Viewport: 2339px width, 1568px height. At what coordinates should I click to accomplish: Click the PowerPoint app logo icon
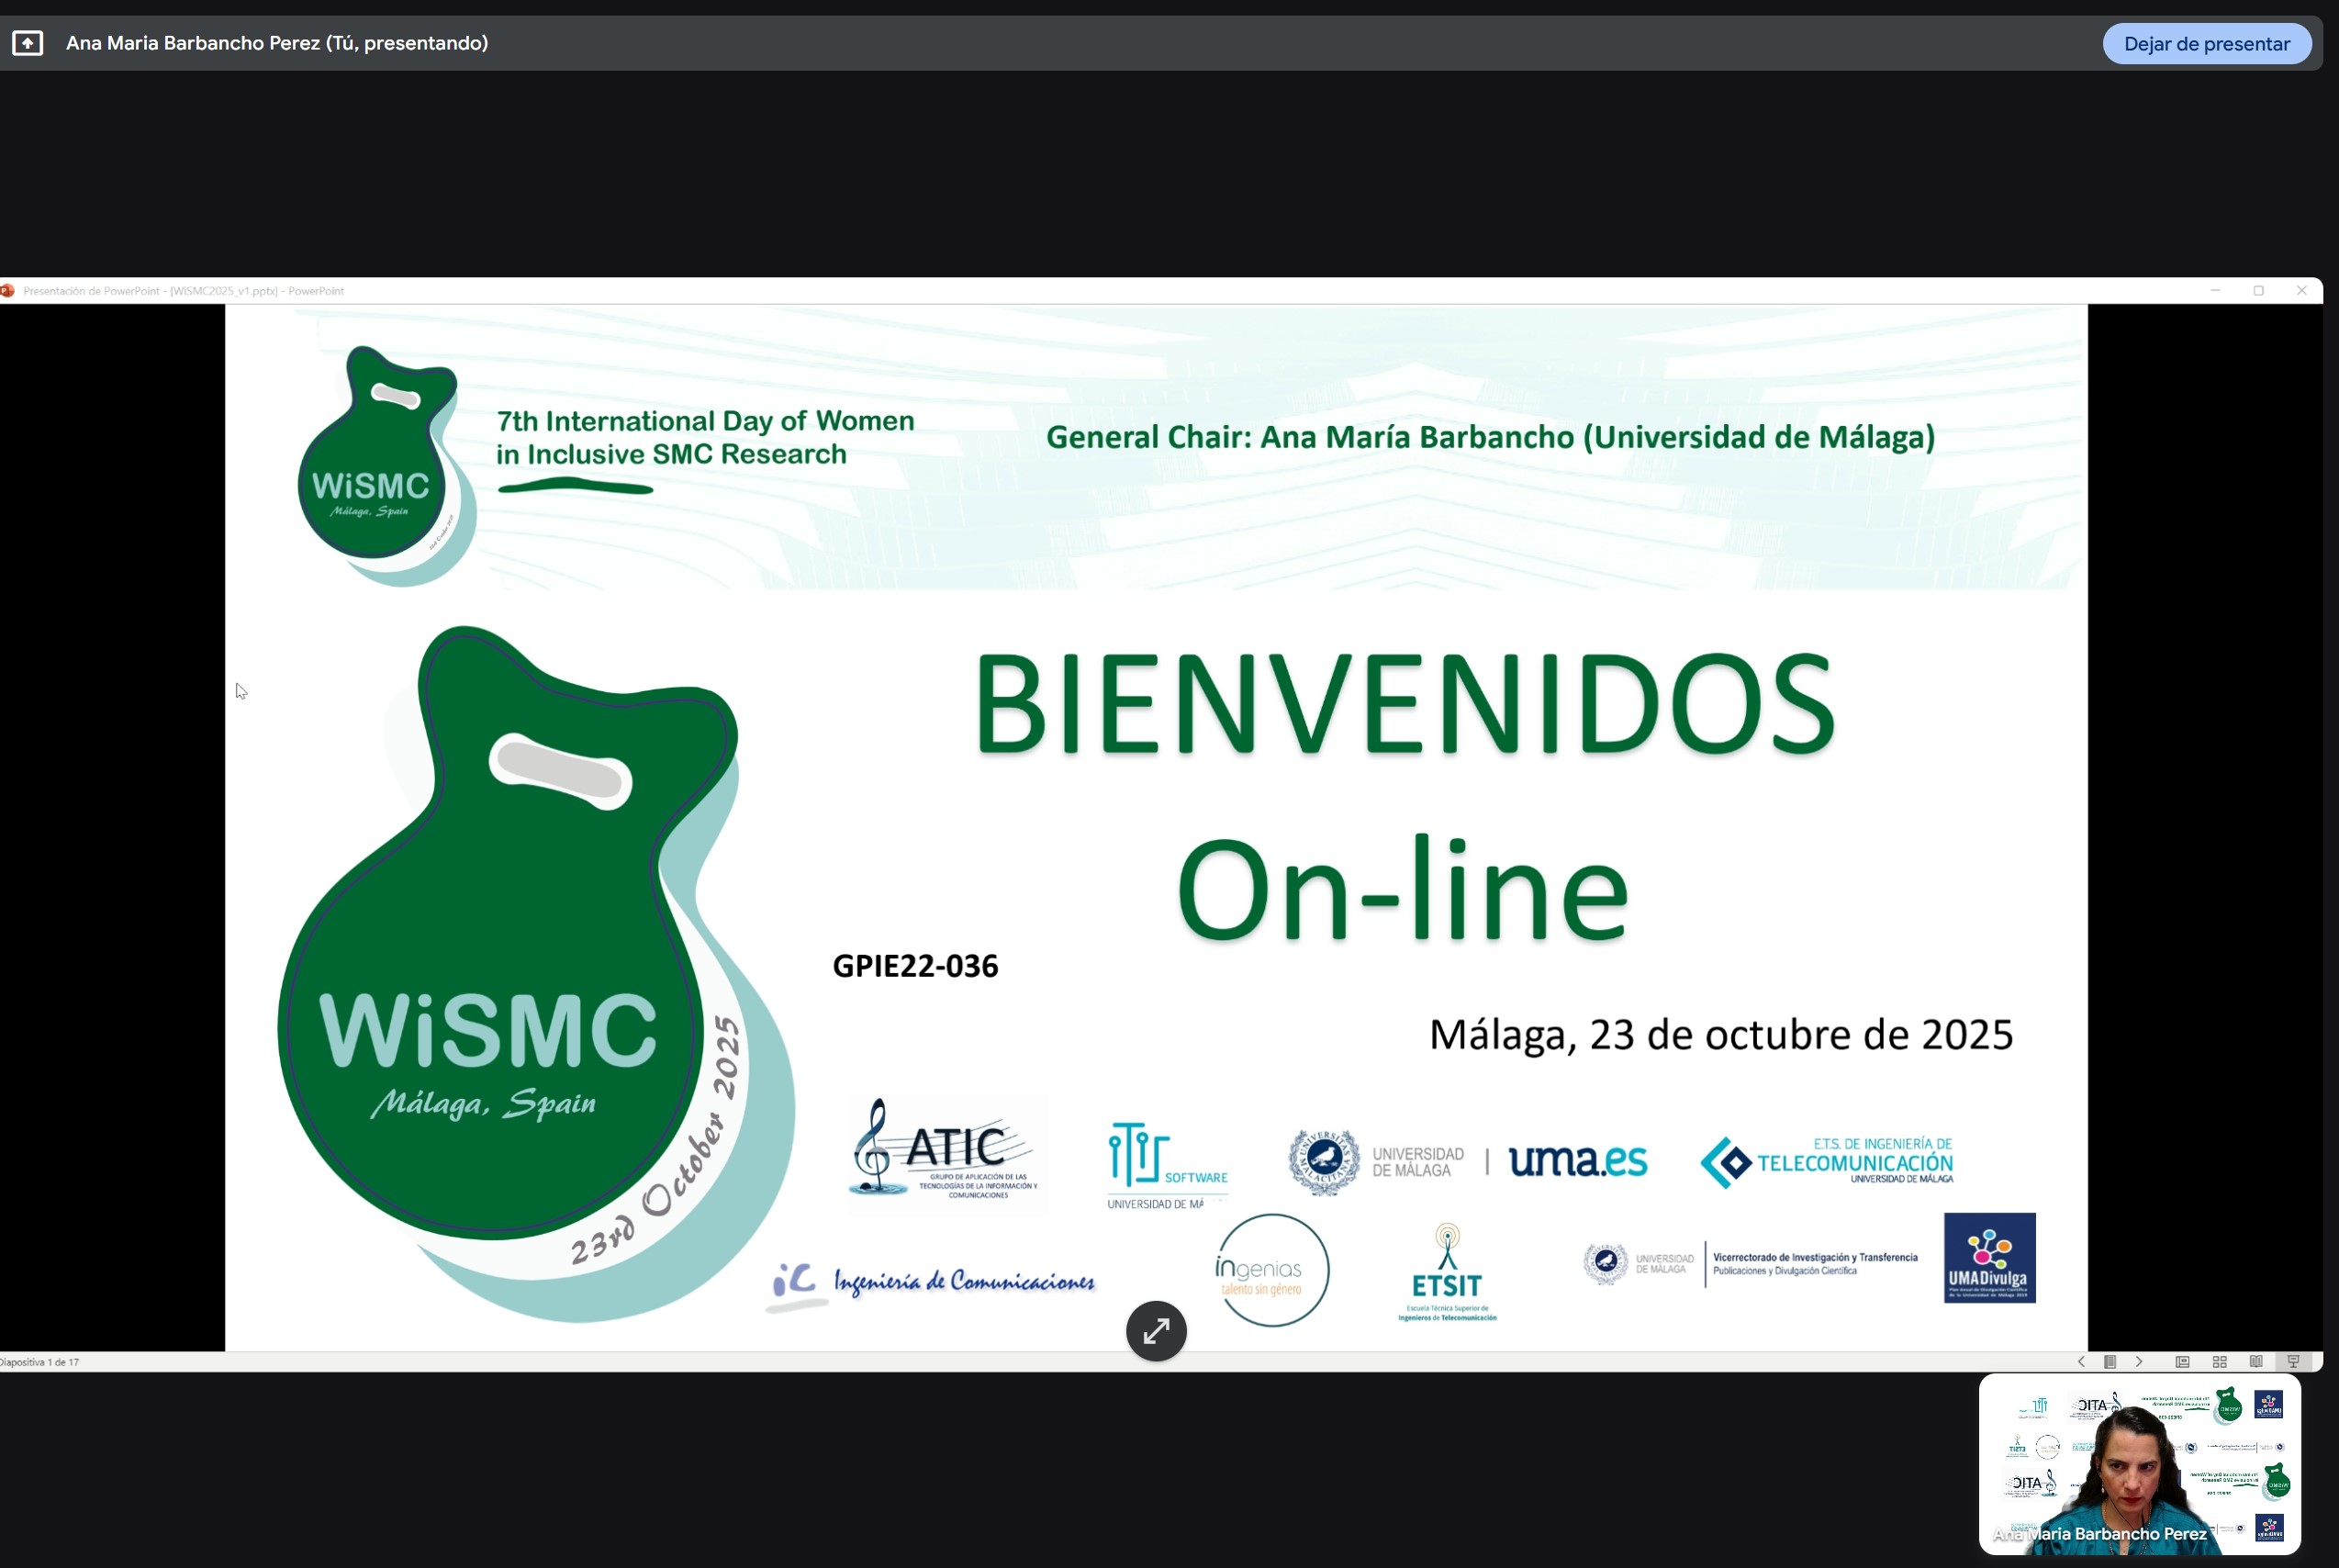[x=8, y=291]
